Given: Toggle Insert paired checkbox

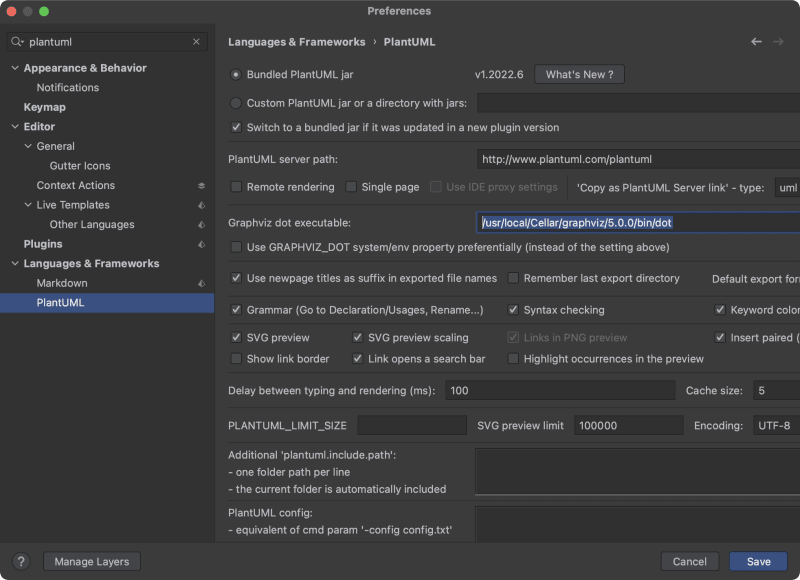Looking at the screenshot, I should pos(720,337).
